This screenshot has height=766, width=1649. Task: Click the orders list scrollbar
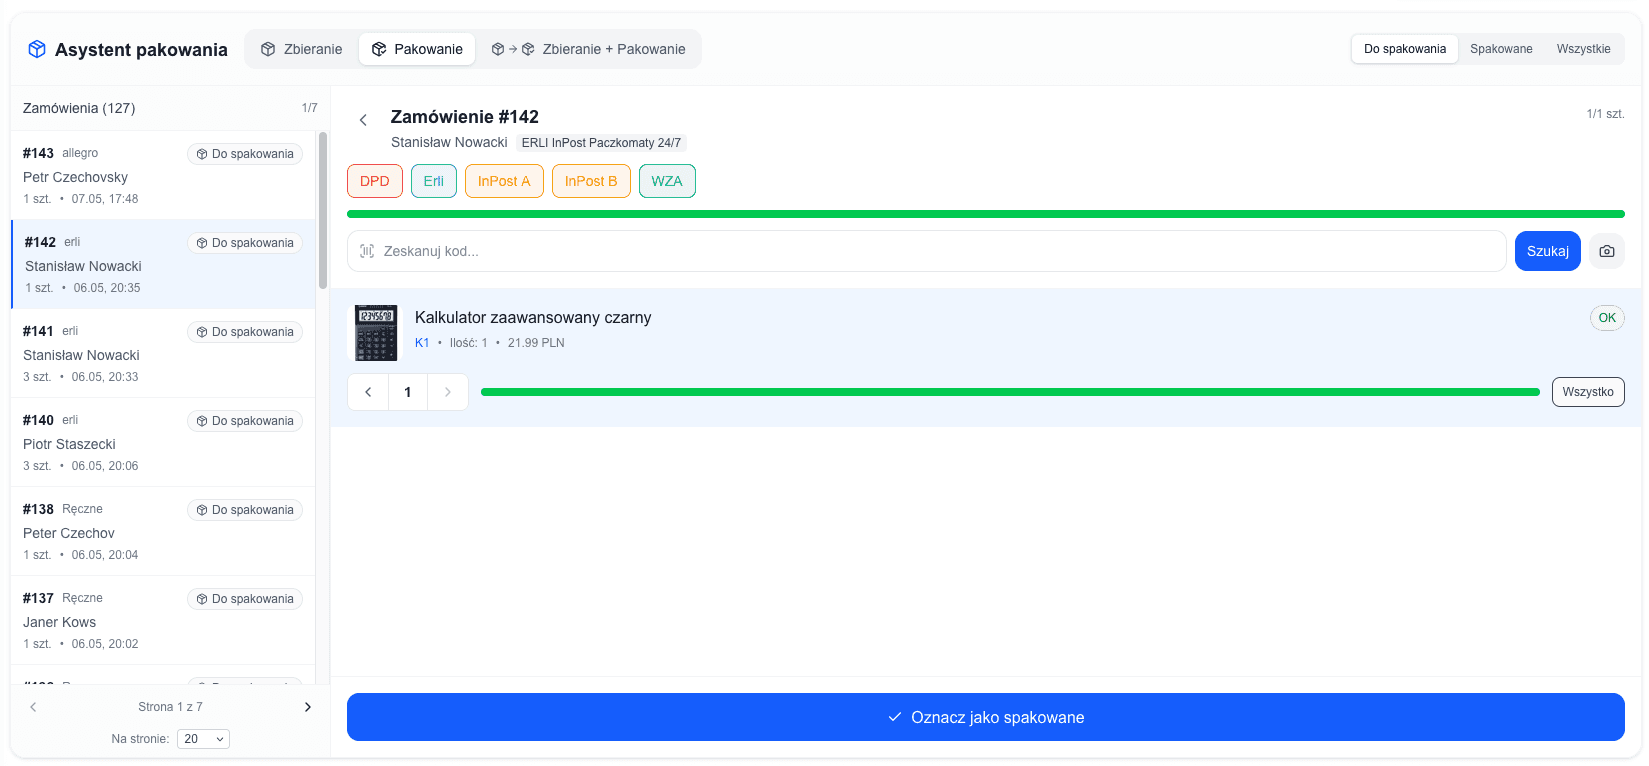click(323, 210)
